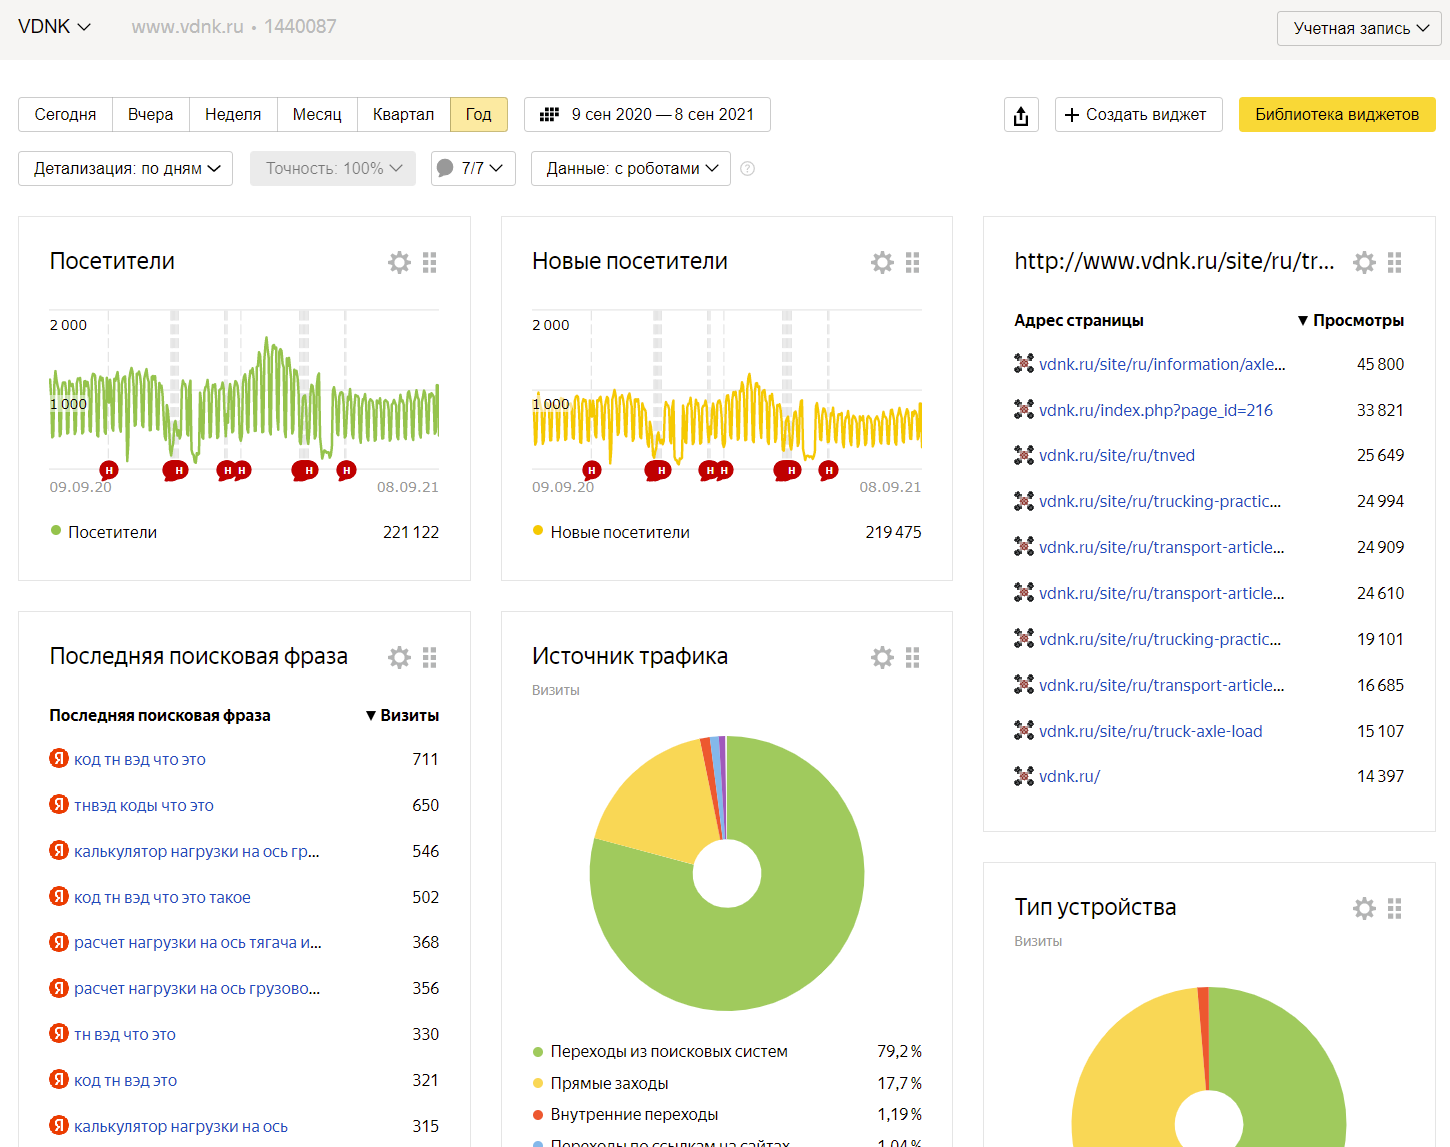Click views value 45 800

[1380, 364]
